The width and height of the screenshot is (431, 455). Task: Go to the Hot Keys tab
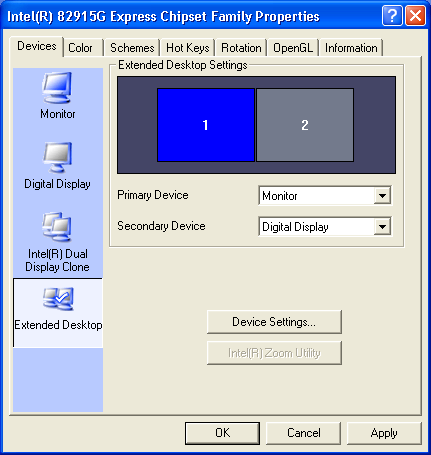coord(188,48)
